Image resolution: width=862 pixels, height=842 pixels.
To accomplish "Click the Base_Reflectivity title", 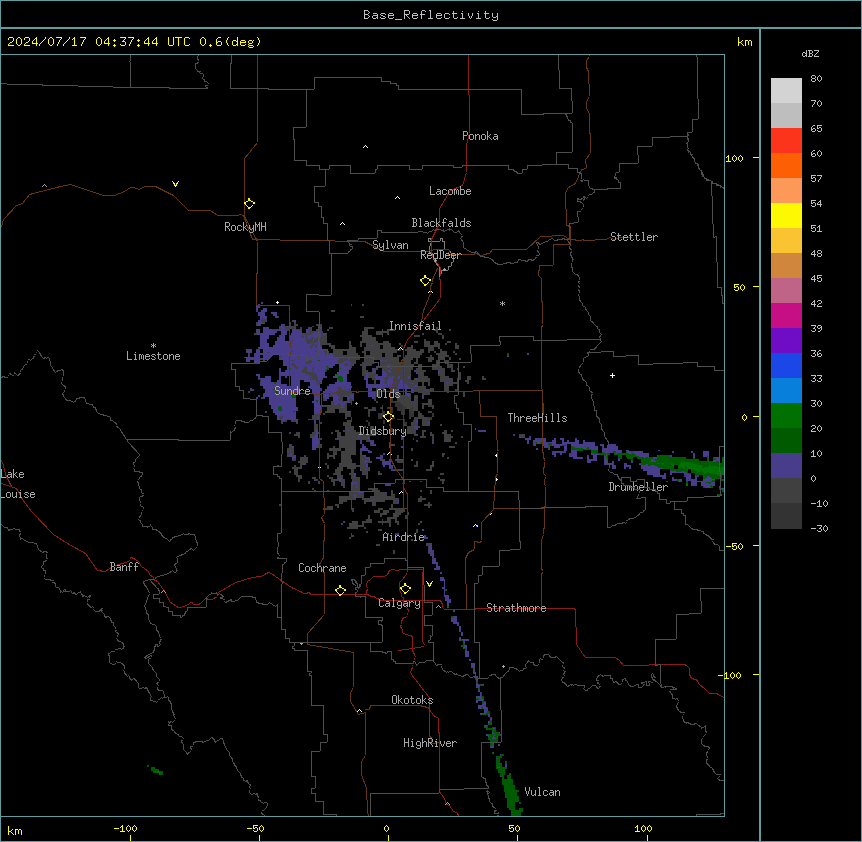I will pyautogui.click(x=431, y=15).
